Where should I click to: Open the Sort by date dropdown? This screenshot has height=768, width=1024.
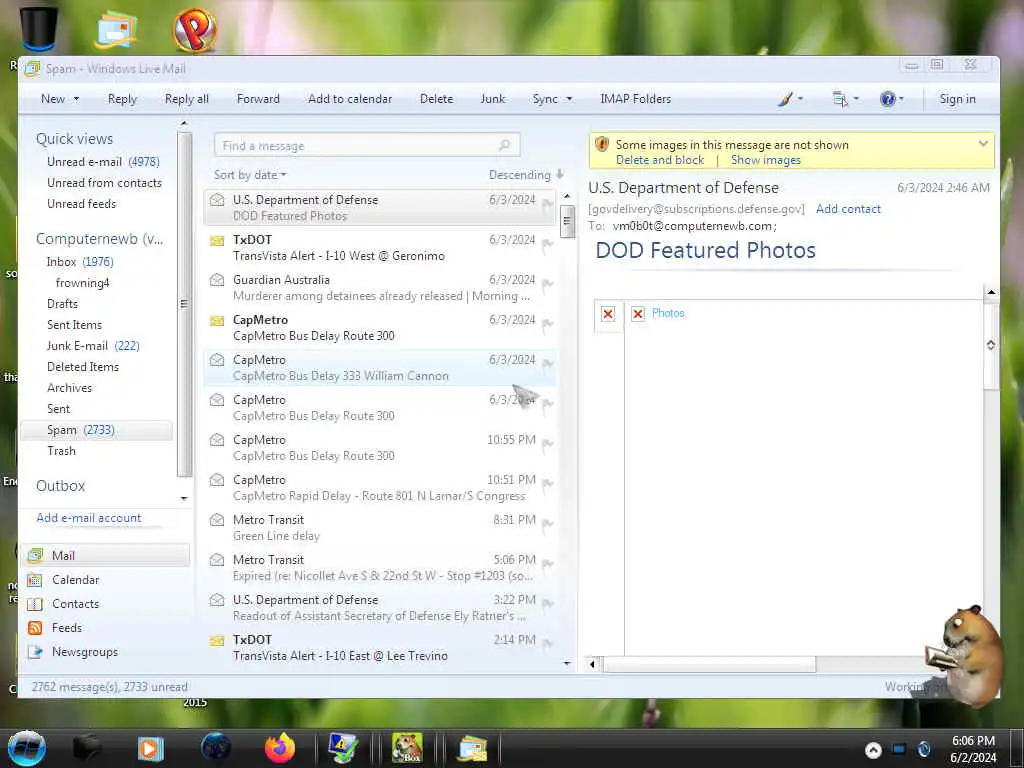249,175
